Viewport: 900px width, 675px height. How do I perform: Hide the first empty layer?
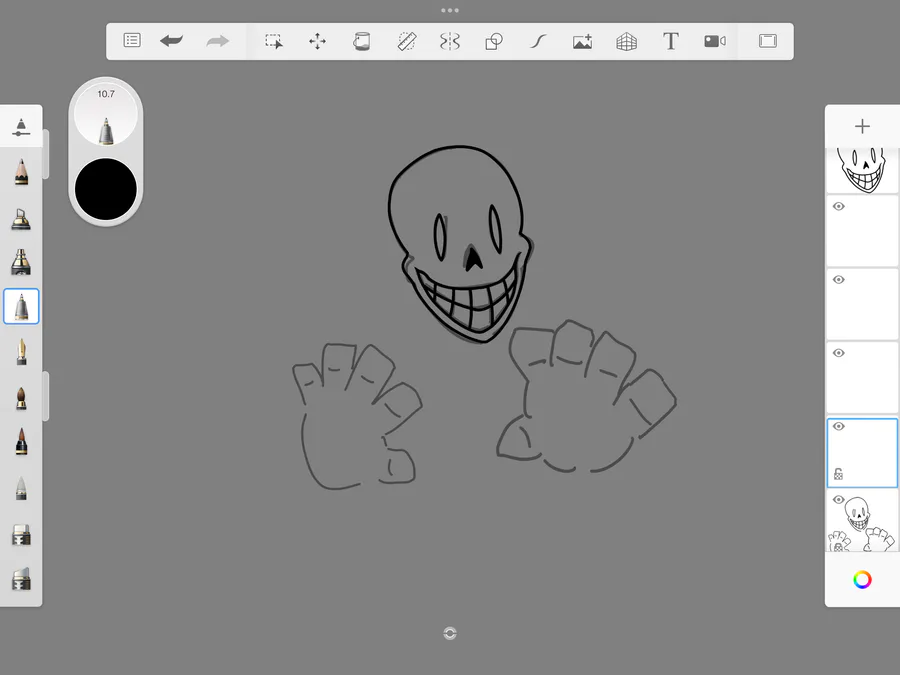839,207
